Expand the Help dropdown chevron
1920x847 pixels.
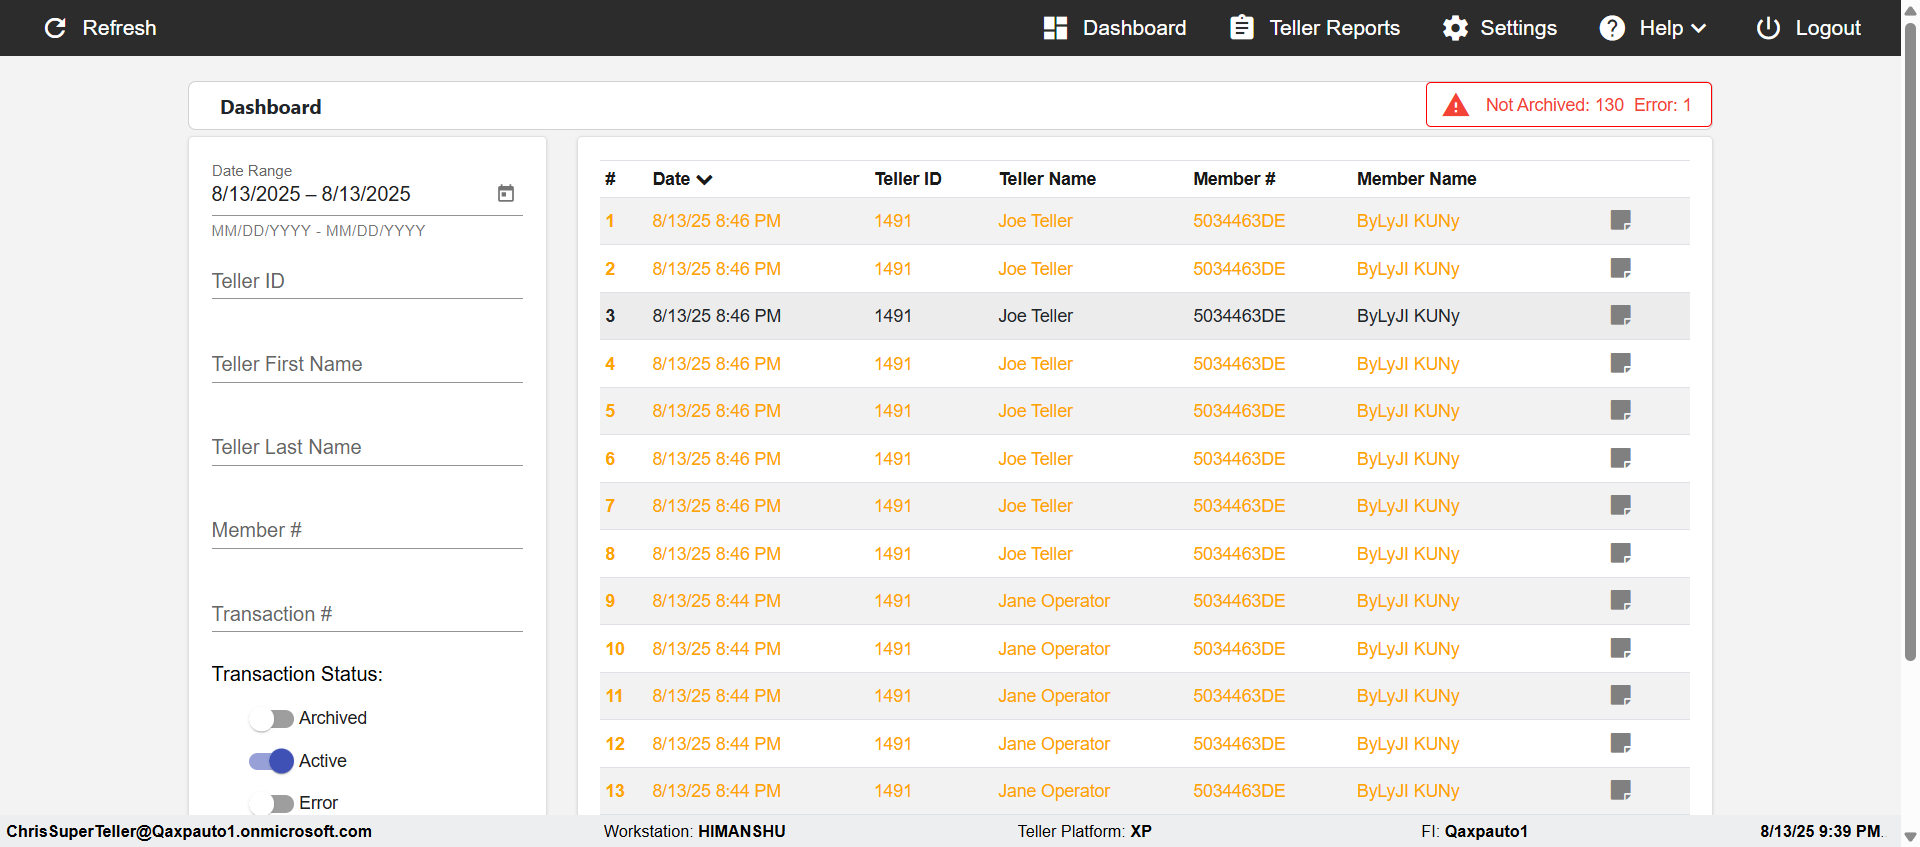pos(1698,29)
